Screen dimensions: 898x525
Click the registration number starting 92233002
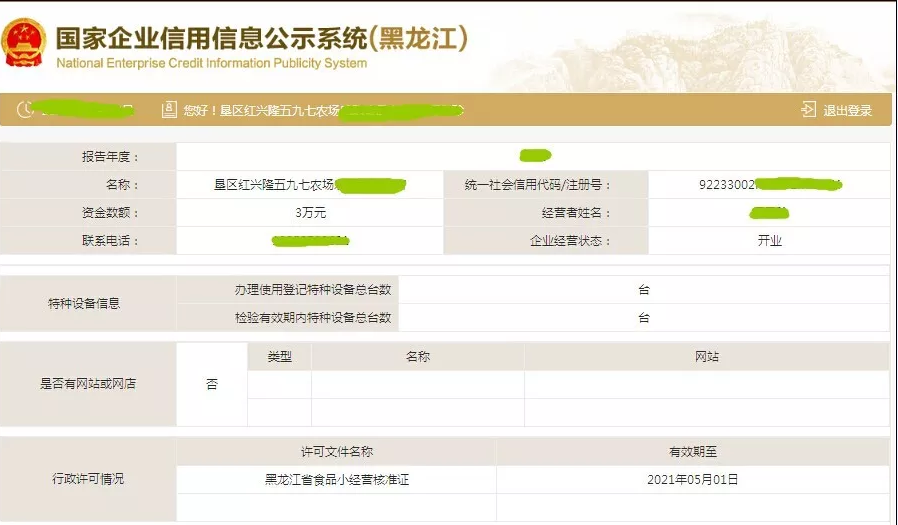pos(727,185)
